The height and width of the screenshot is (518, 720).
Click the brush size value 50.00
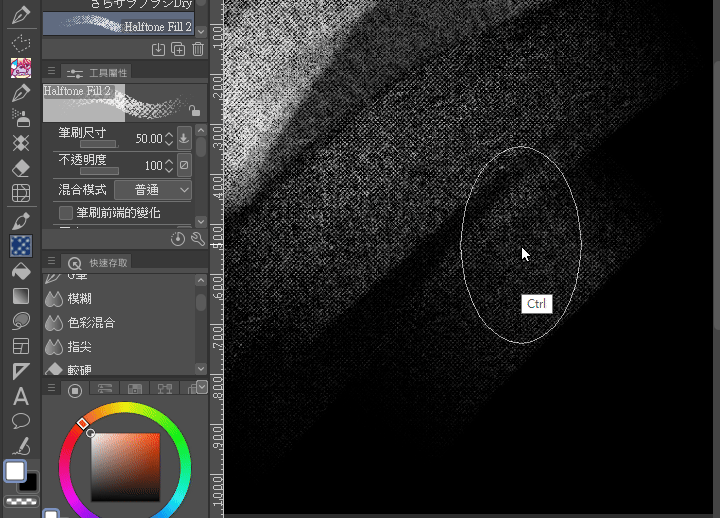(149, 139)
